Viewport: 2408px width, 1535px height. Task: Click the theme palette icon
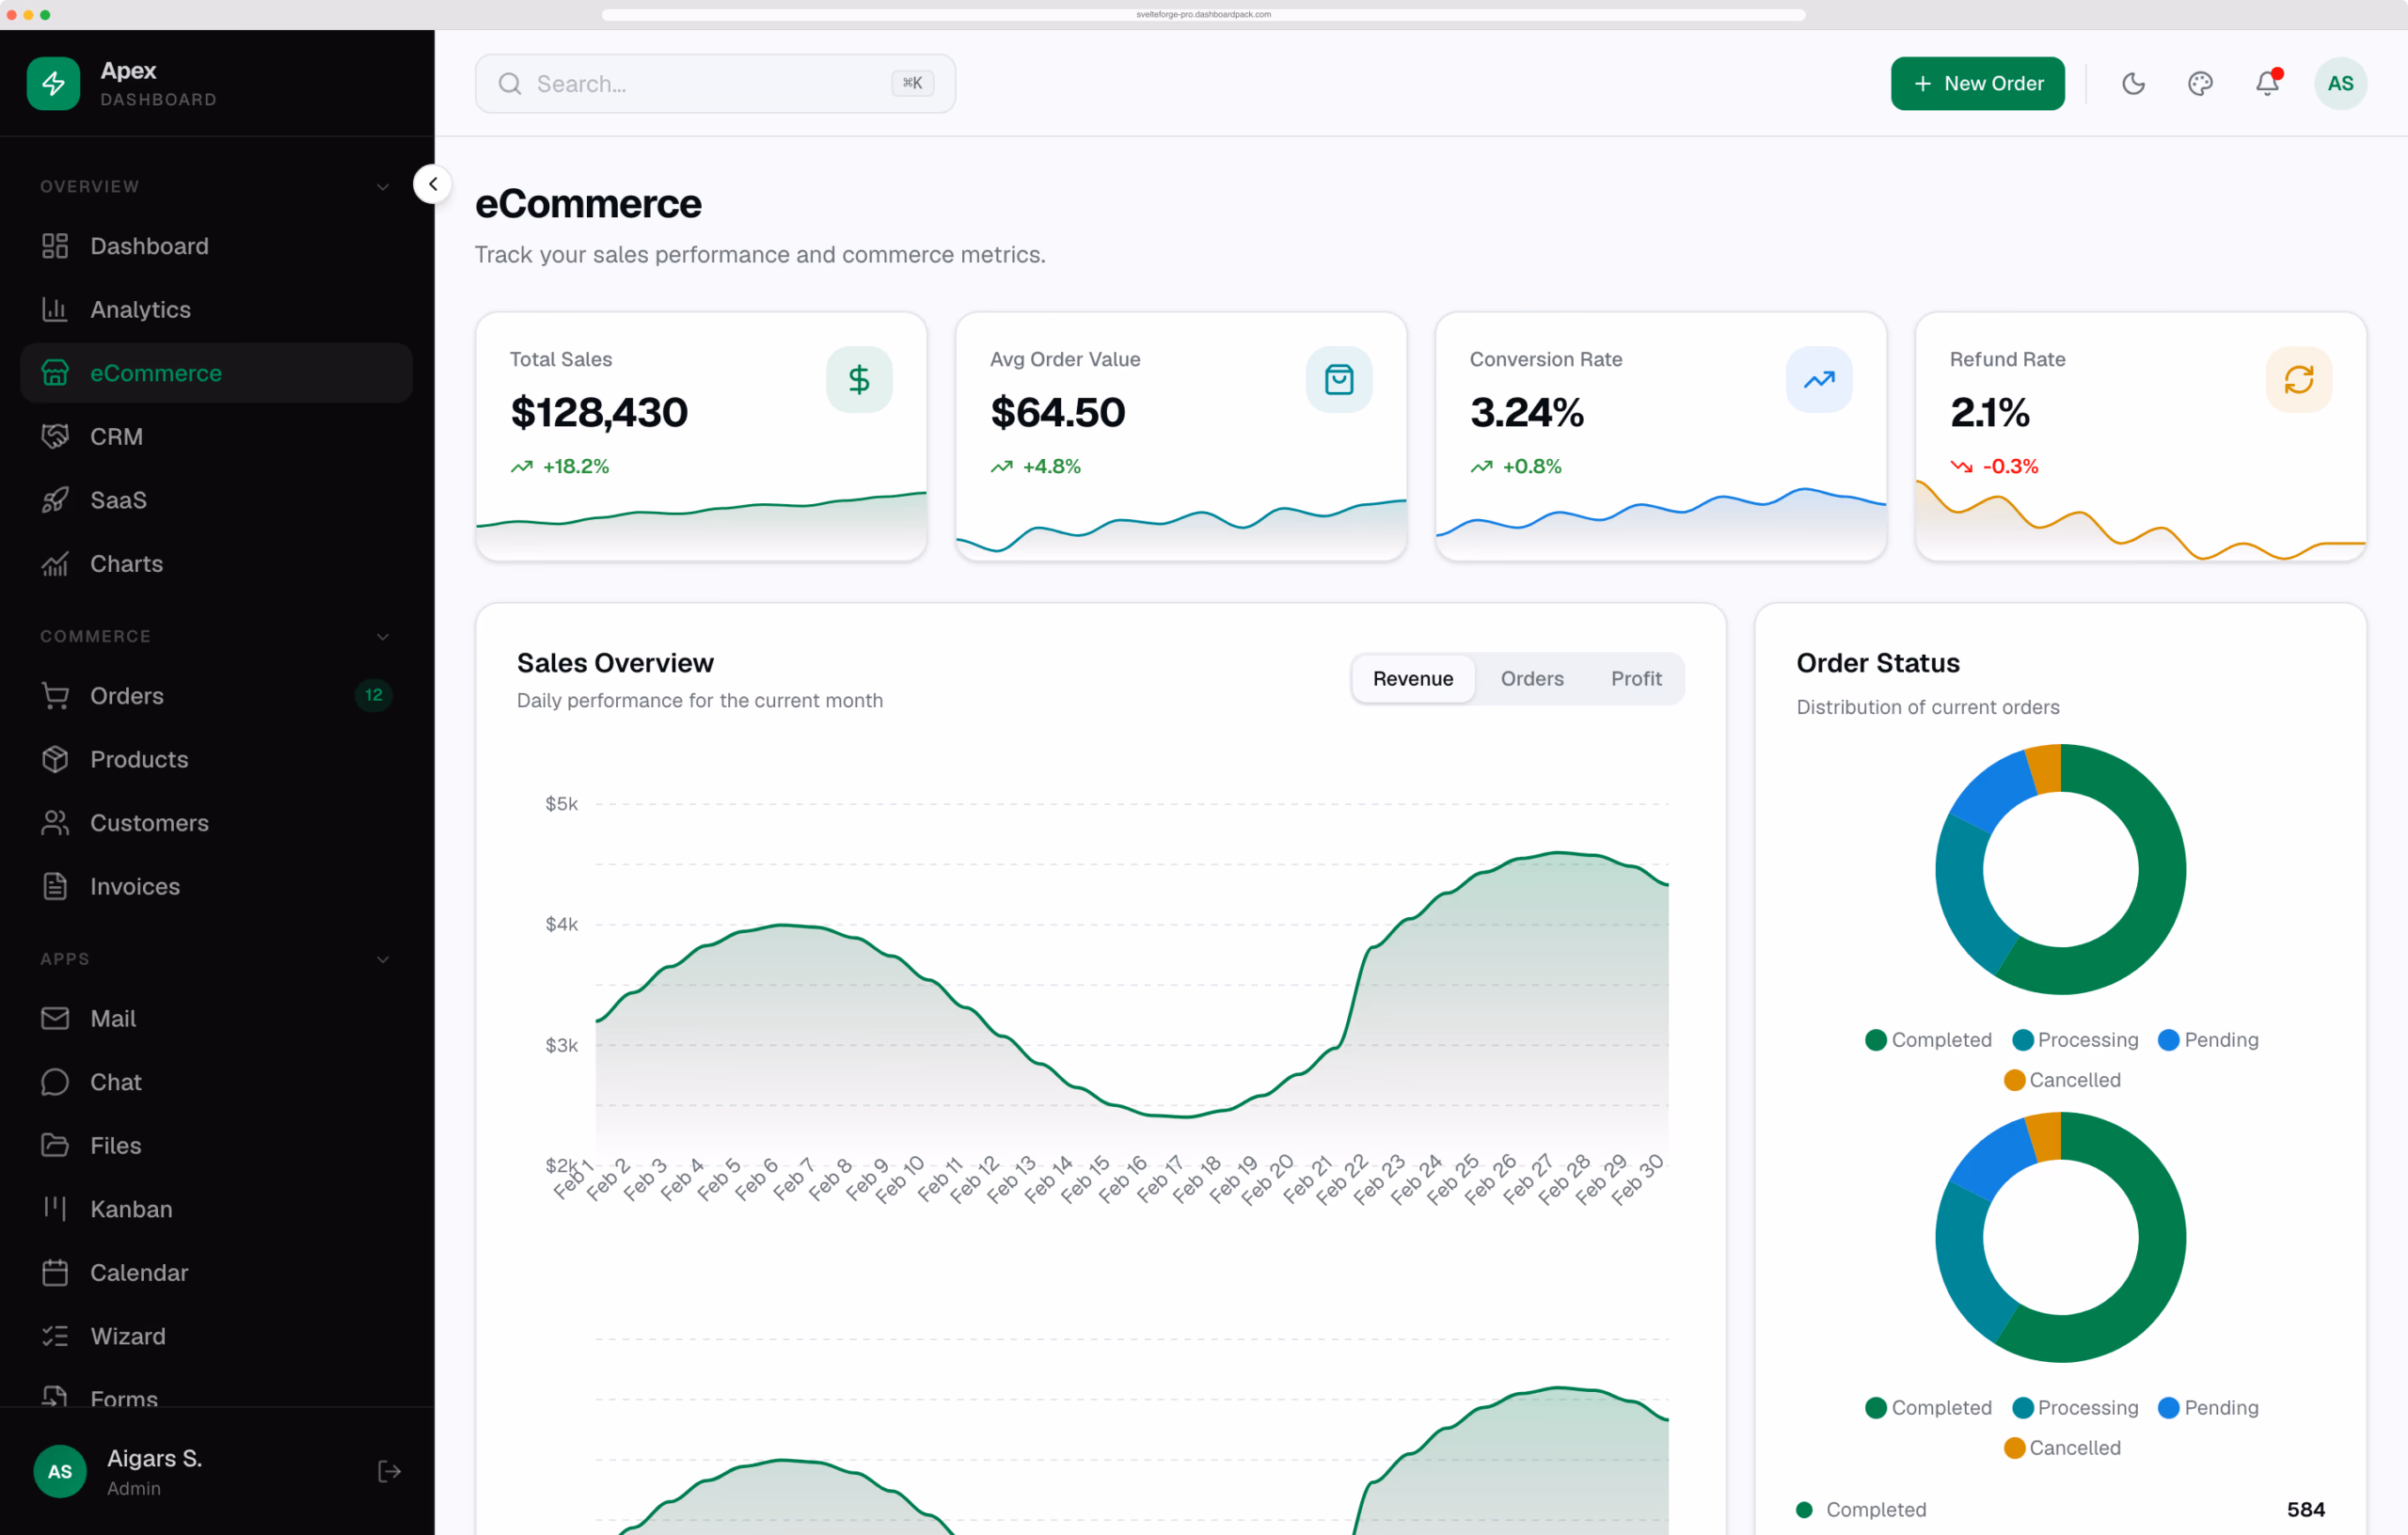point(2200,83)
